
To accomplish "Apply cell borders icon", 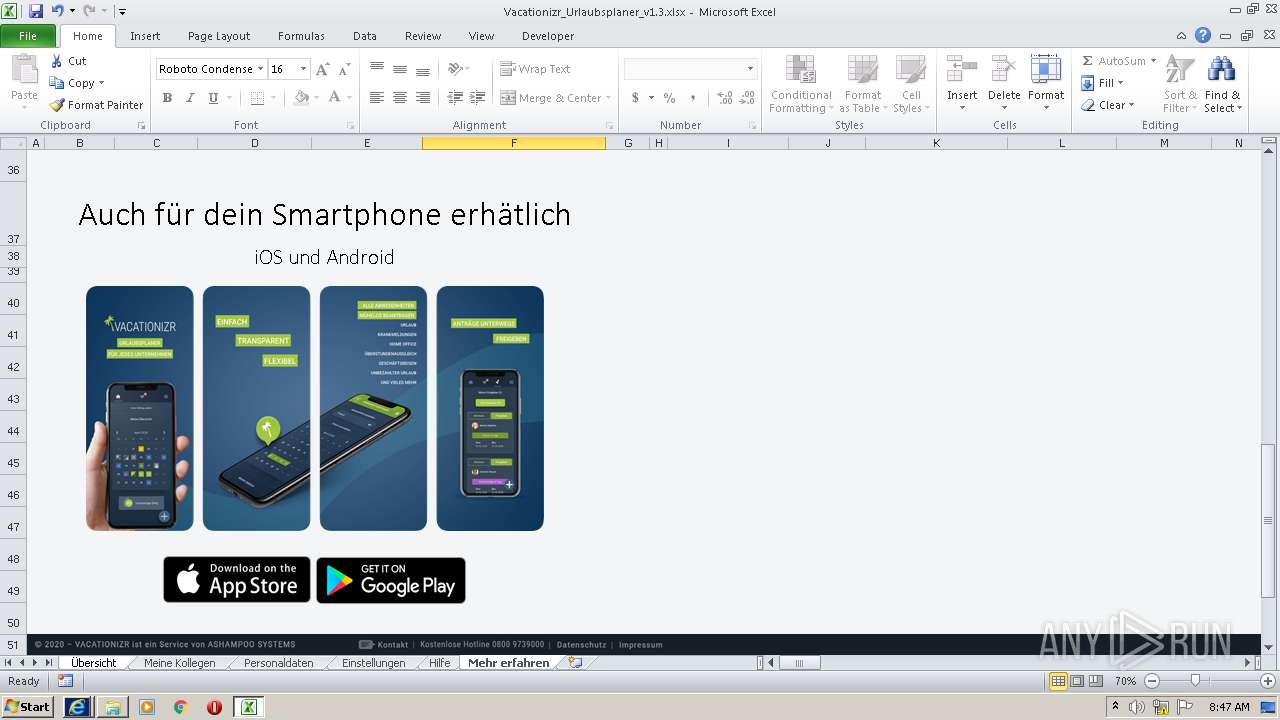I will click(257, 98).
